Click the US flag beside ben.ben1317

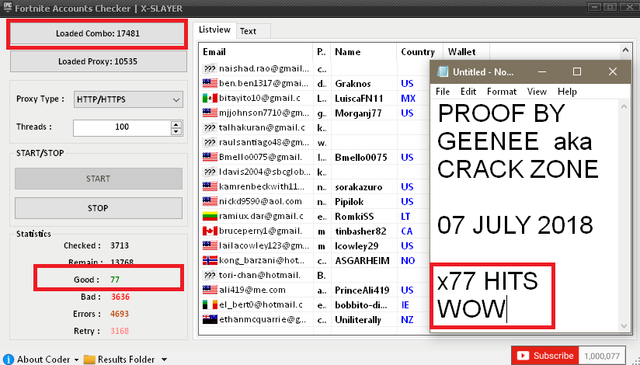pyautogui.click(x=210, y=83)
